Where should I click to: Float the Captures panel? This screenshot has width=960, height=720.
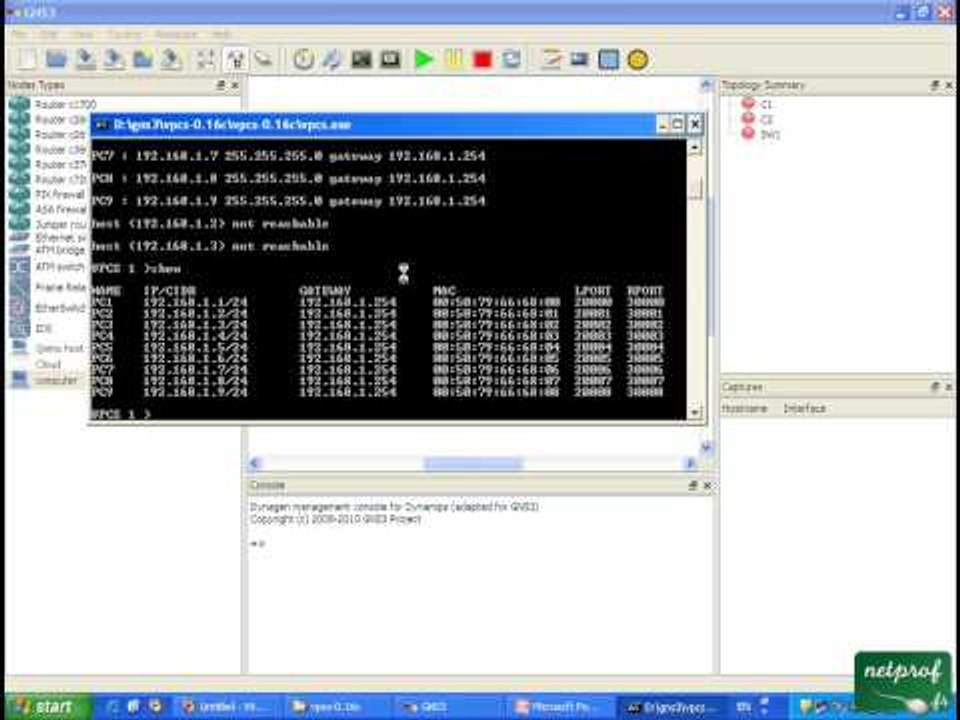click(x=935, y=387)
